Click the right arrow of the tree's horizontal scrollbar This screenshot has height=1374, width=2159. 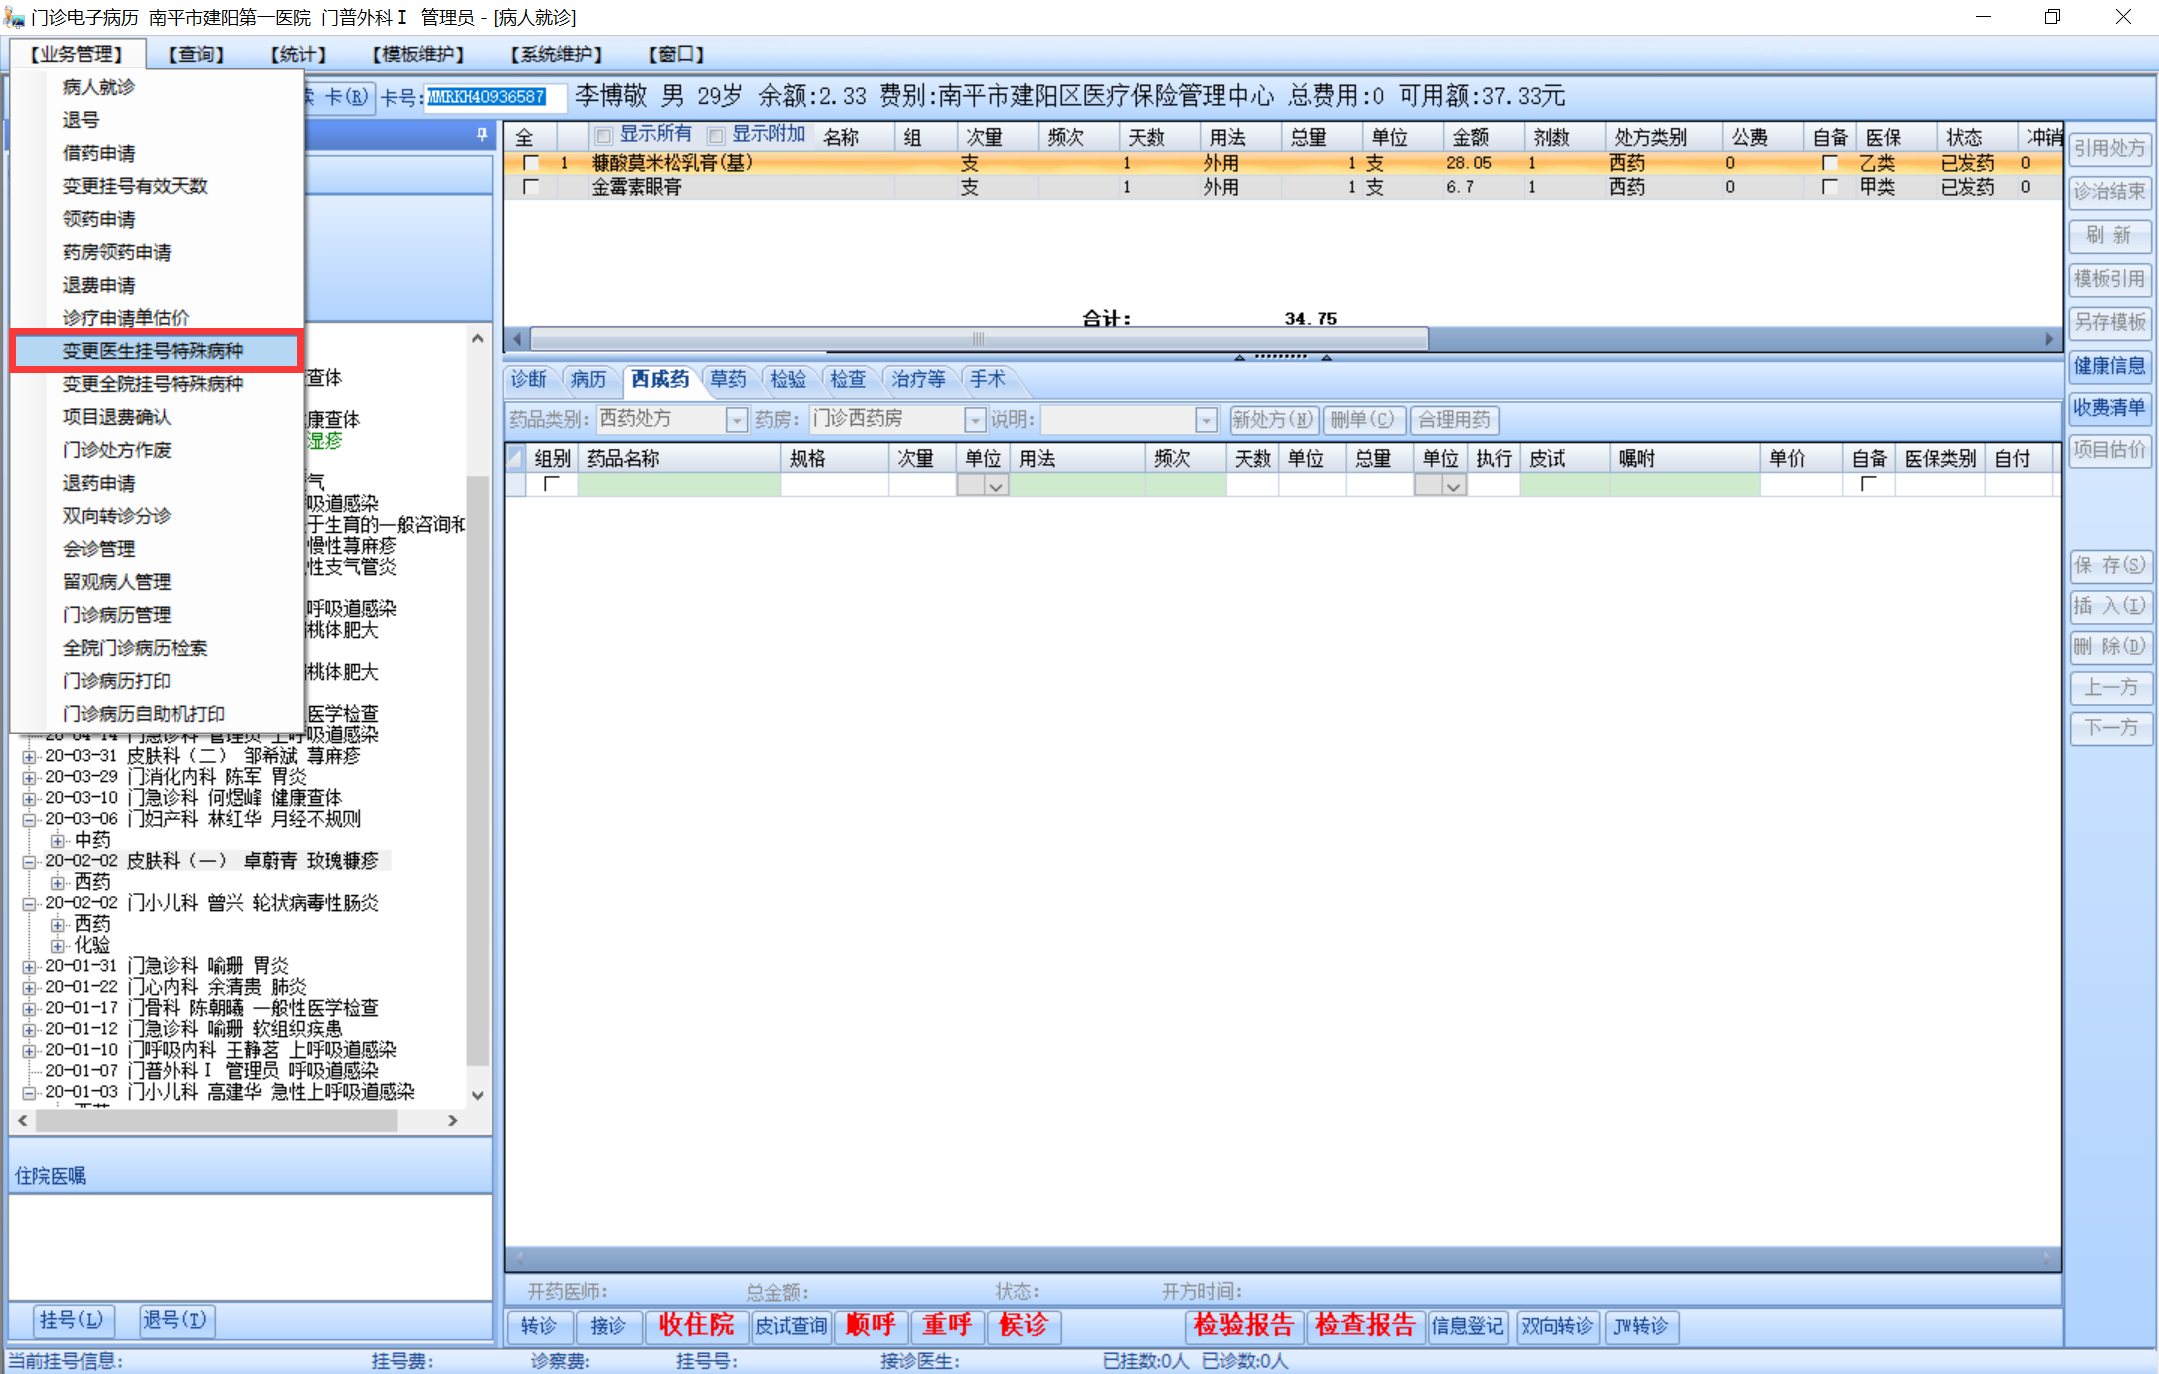click(x=452, y=1121)
